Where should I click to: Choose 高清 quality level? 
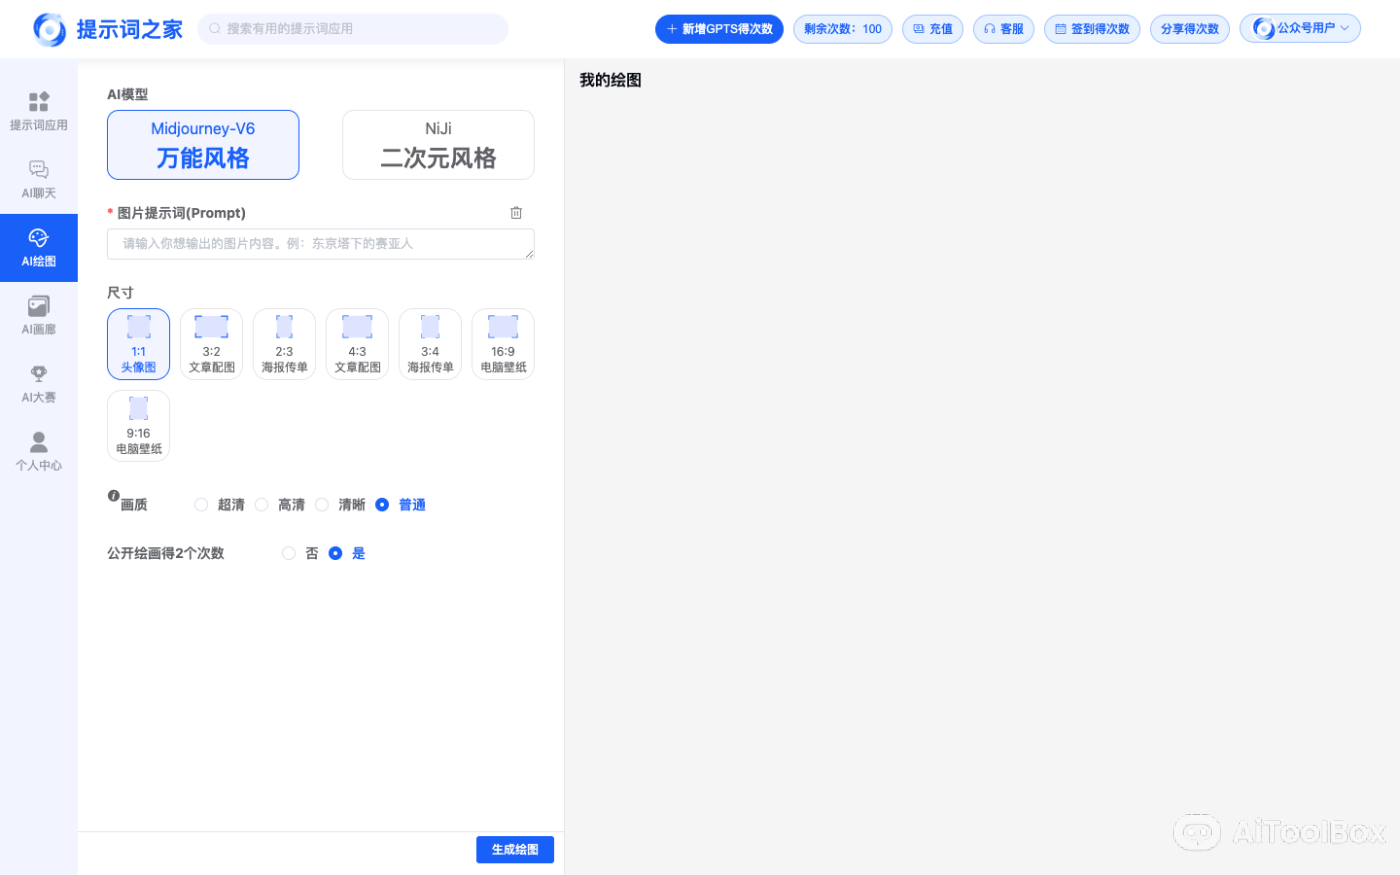click(262, 504)
